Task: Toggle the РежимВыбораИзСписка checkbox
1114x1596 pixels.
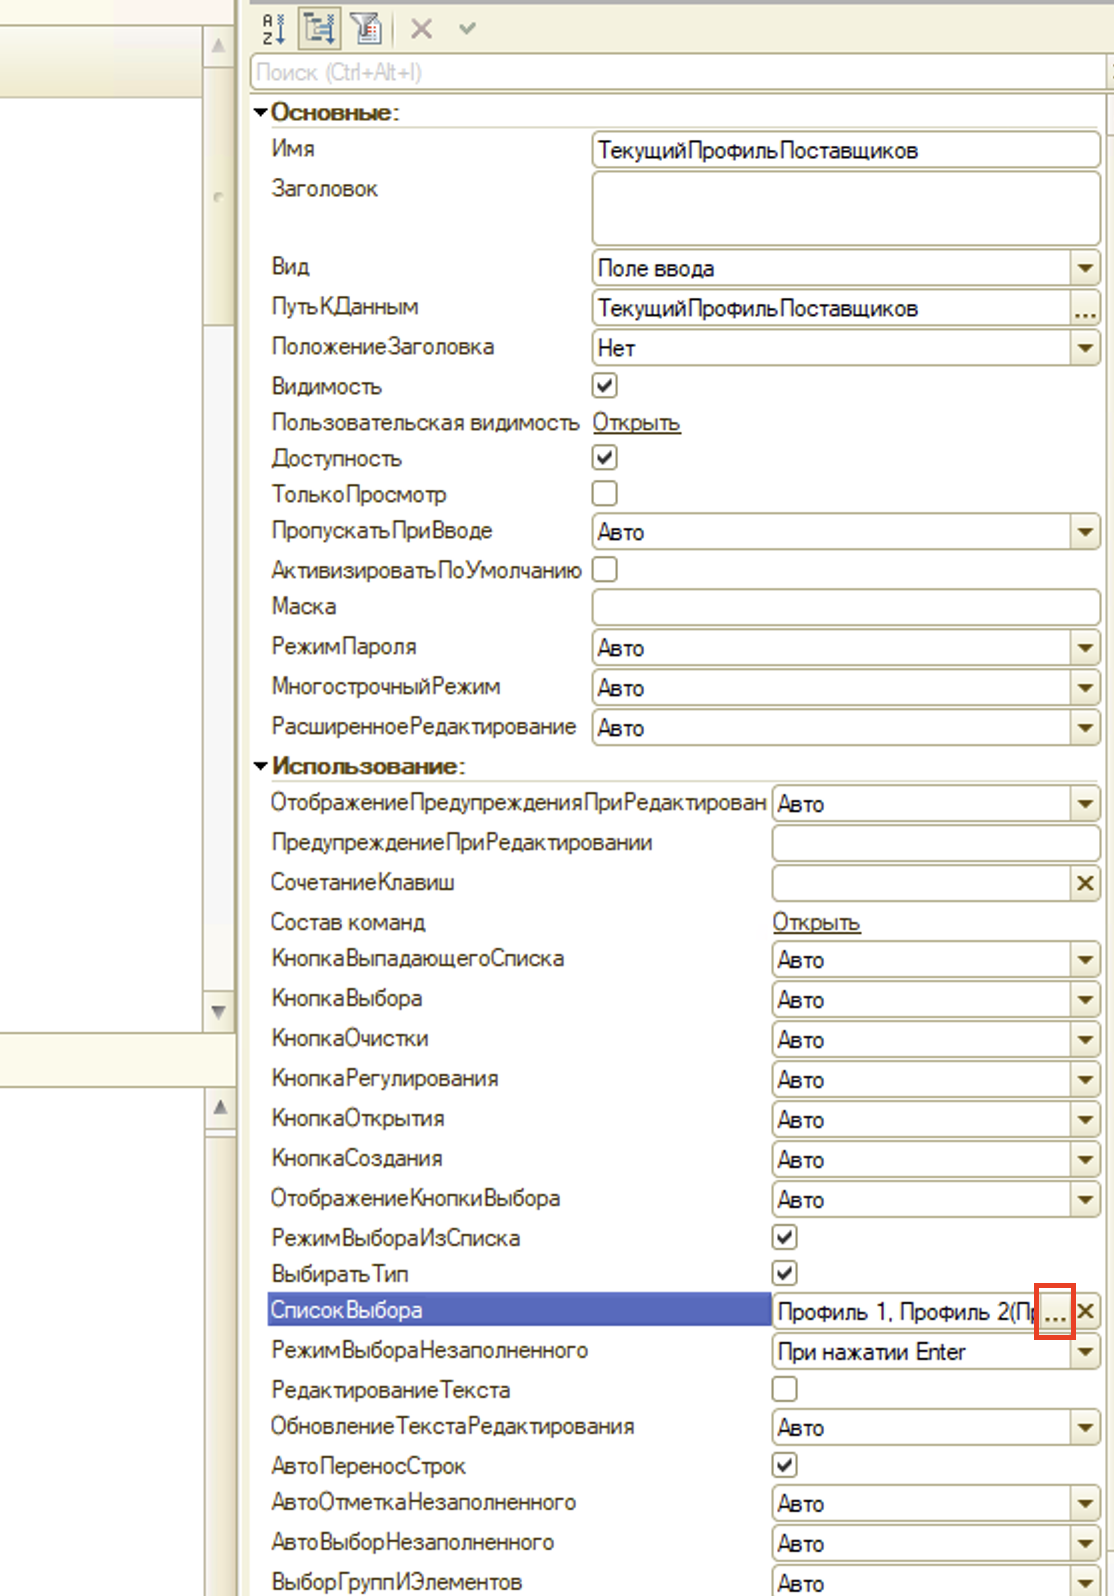Action: [785, 1238]
